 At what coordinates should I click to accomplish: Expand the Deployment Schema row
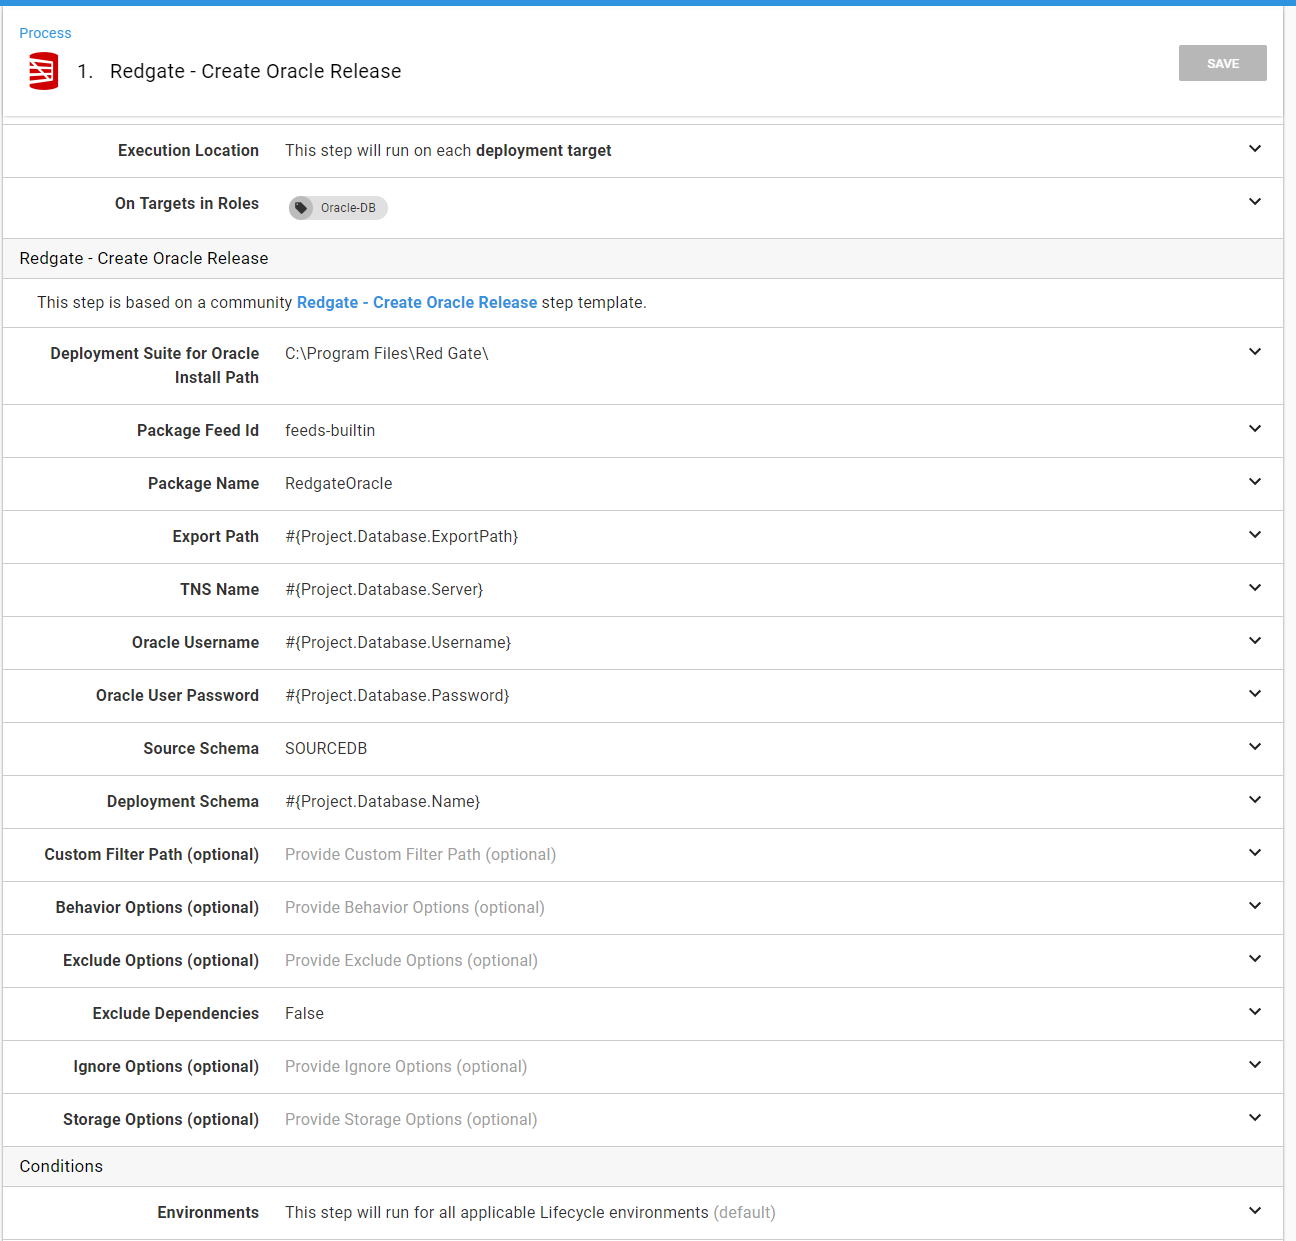(1254, 800)
